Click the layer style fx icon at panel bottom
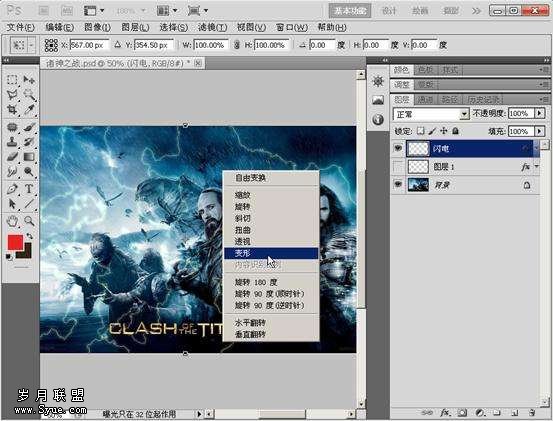Screen dimensions: 553x421 pos(445,412)
